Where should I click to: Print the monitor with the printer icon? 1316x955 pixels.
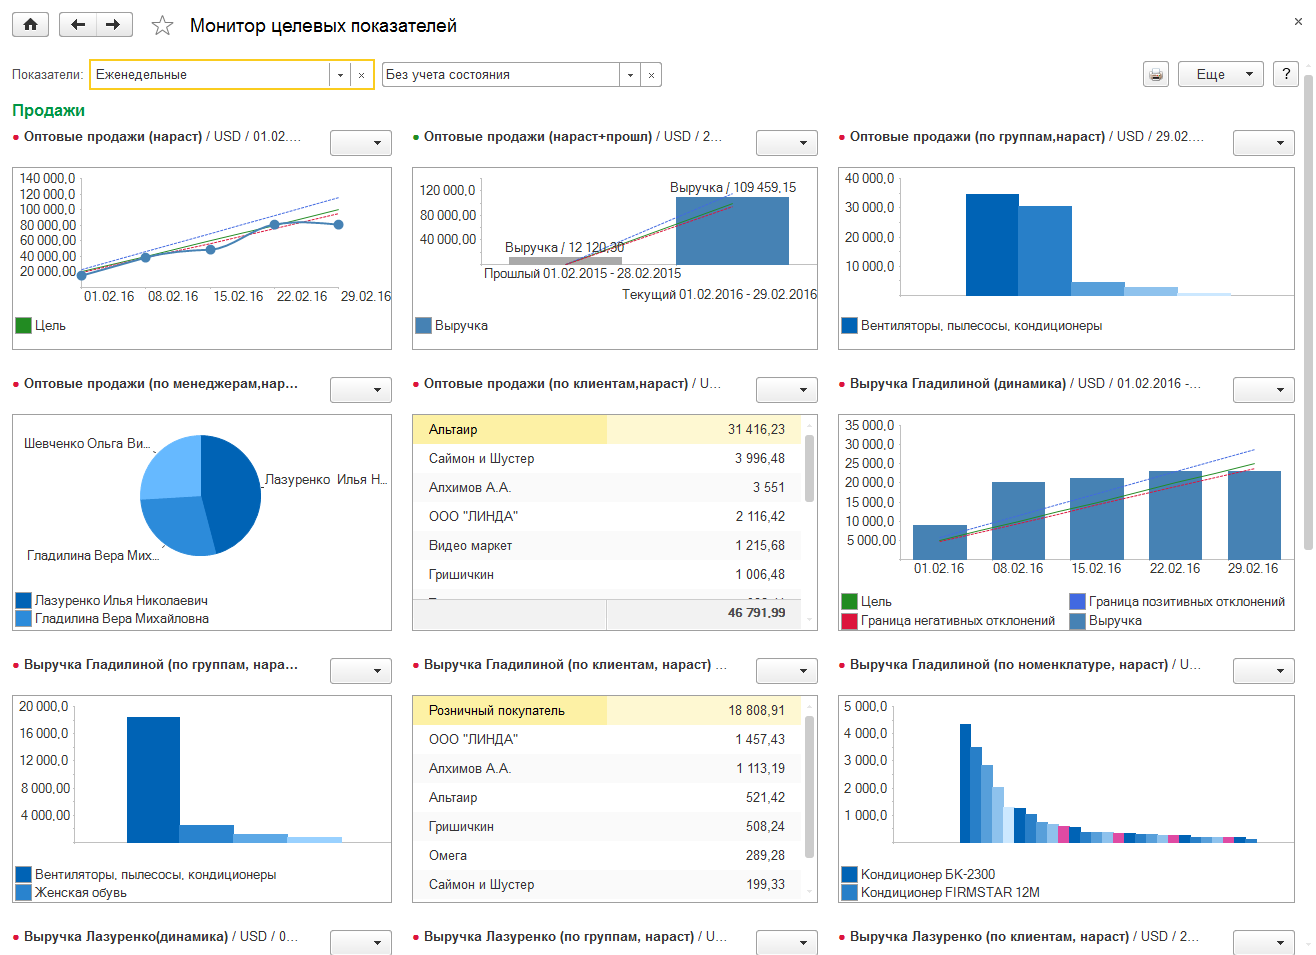pyautogui.click(x=1156, y=74)
